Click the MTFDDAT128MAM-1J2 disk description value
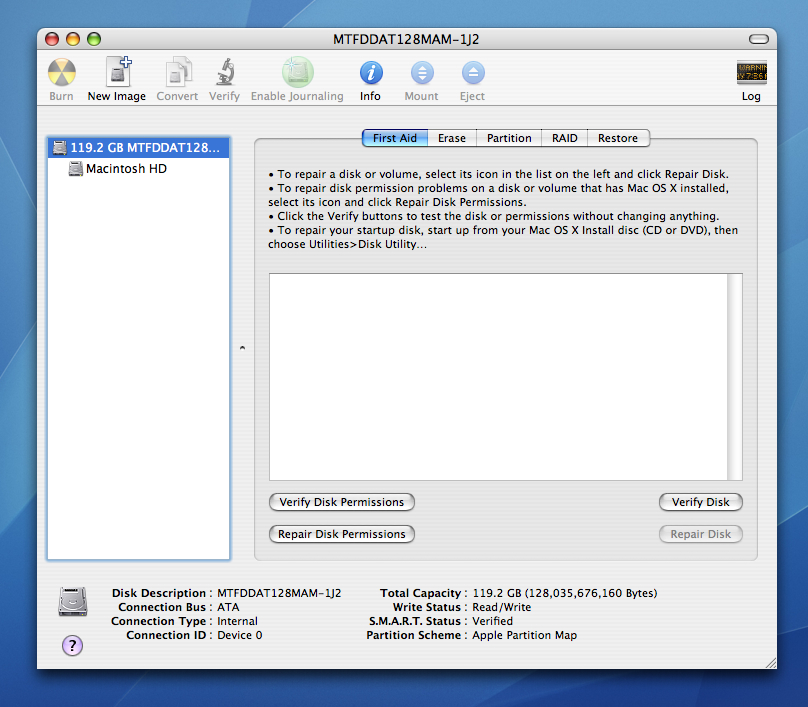The width and height of the screenshot is (808, 707). 279,593
